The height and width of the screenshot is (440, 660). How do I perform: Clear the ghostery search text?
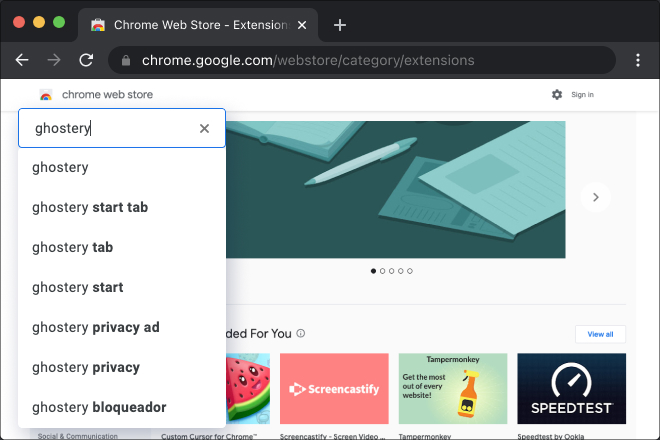[x=205, y=128]
